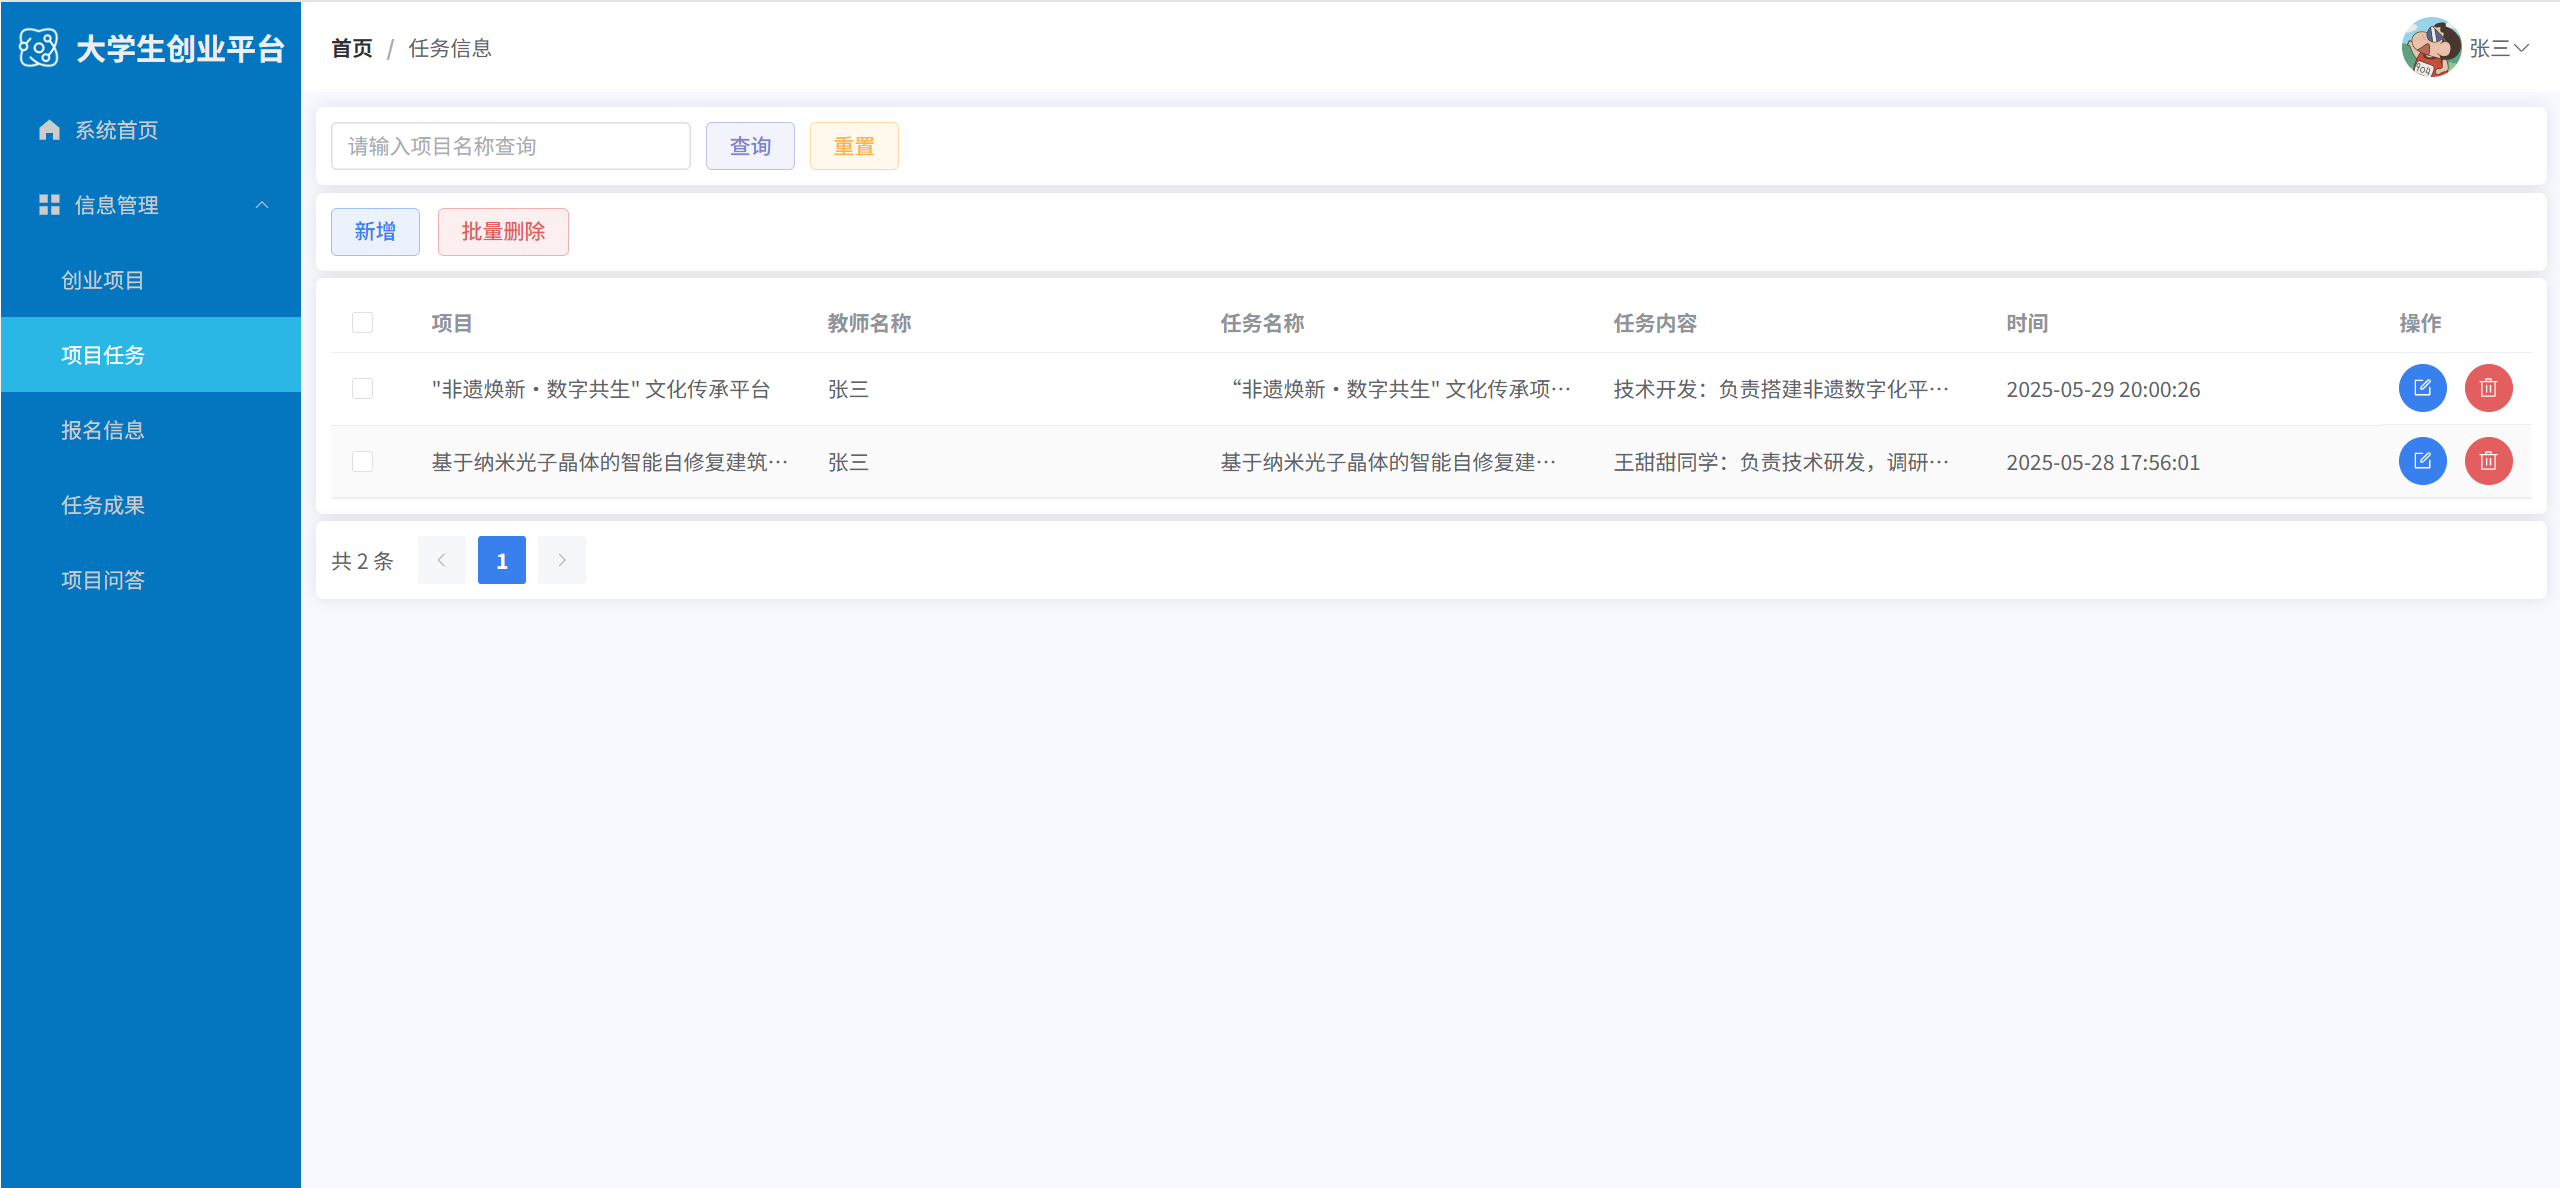Focus the 项目名称 search input
Screen dimensions: 2560x1188
(510, 146)
